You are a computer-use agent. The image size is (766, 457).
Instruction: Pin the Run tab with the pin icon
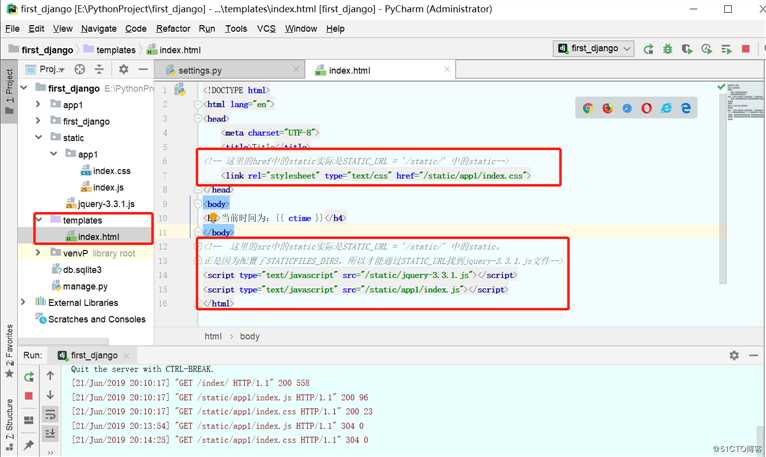tap(29, 444)
